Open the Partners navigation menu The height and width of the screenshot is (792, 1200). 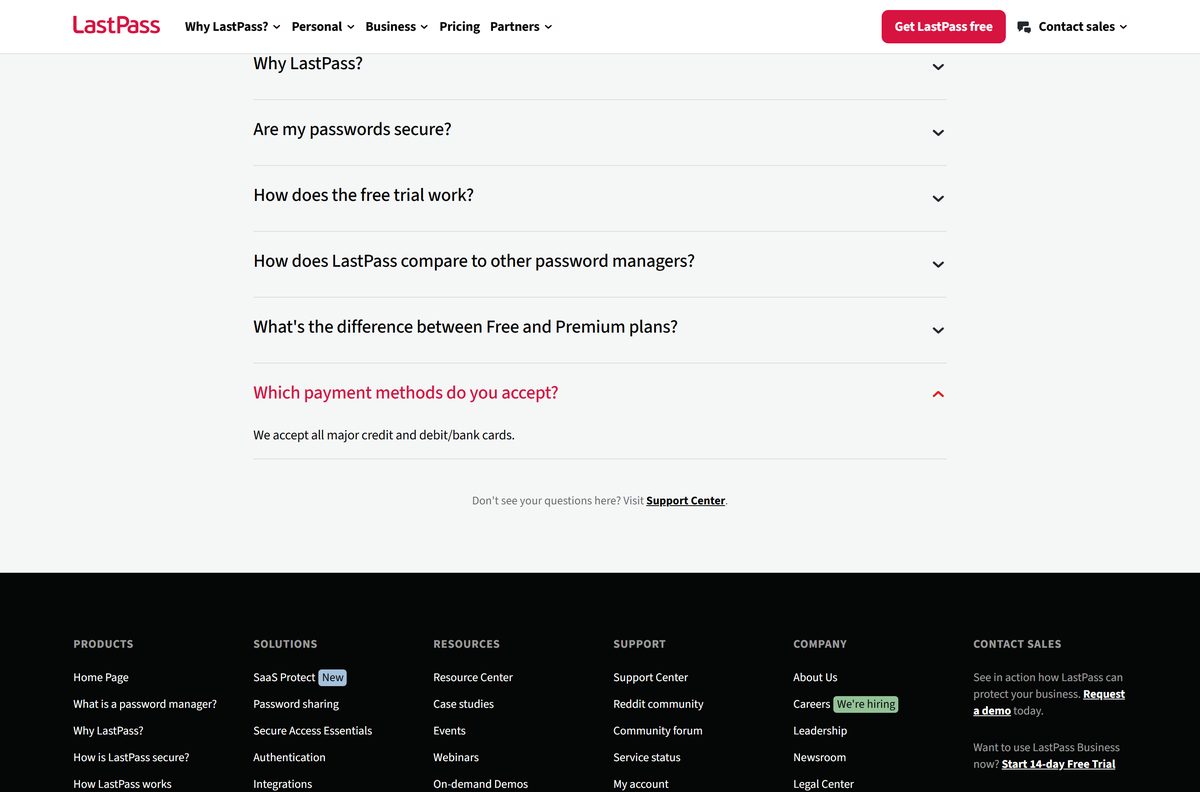(x=521, y=27)
